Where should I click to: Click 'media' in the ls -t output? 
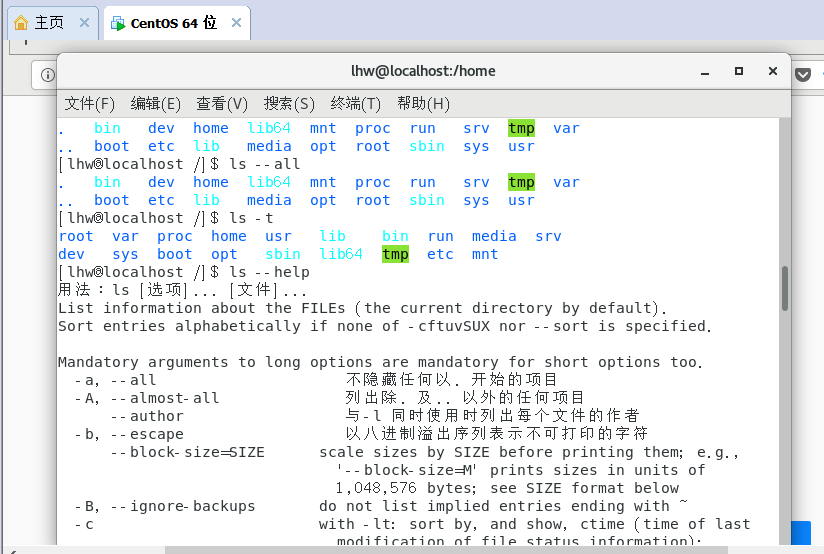pyautogui.click(x=494, y=237)
